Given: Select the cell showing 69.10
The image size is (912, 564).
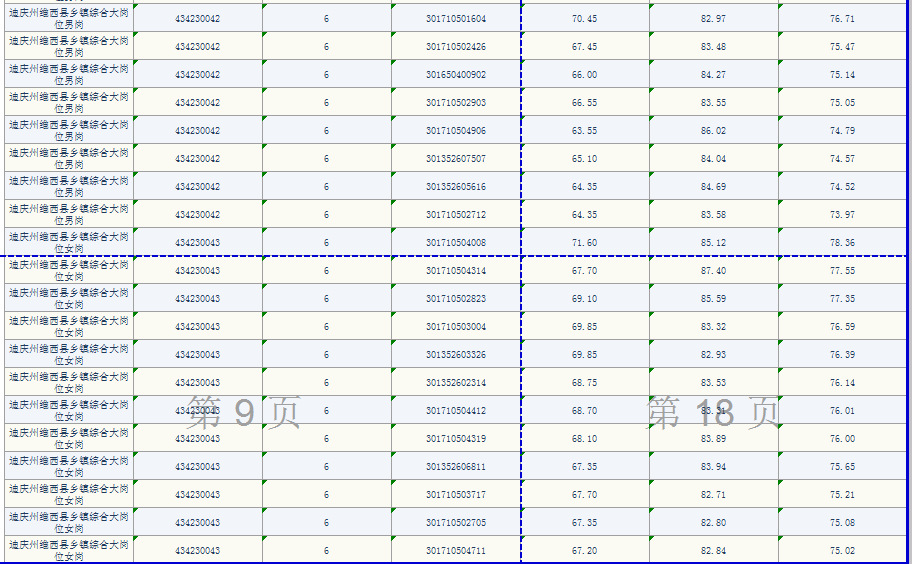Looking at the screenshot, I should pos(585,299).
